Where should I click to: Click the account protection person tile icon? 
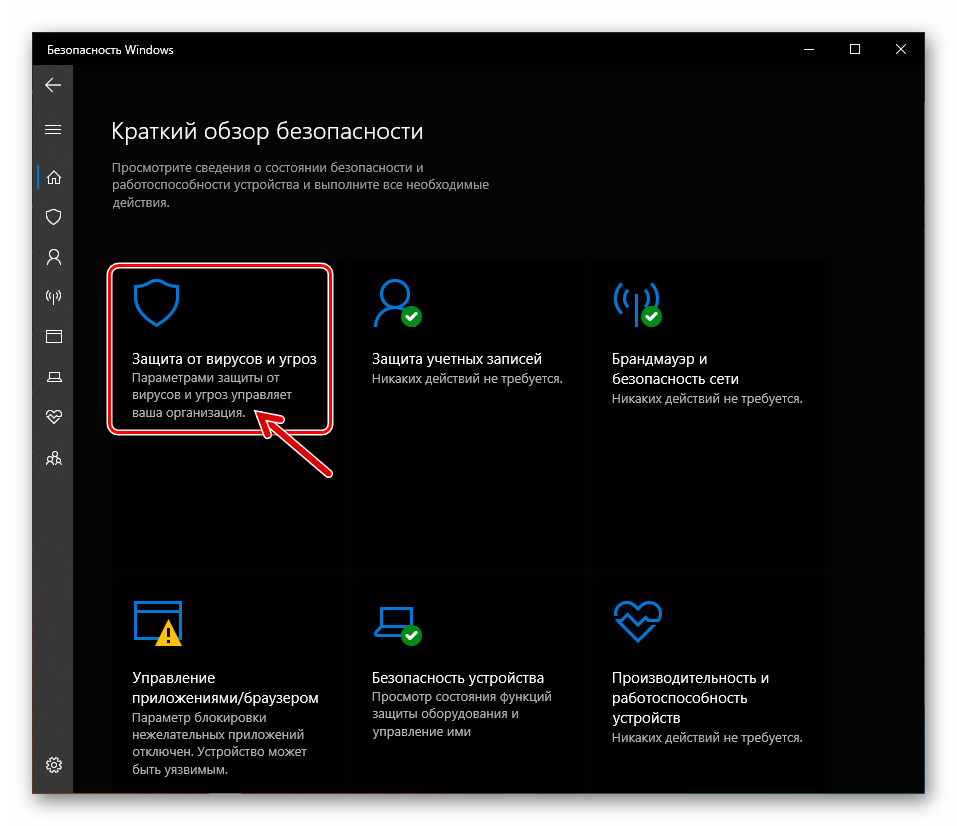click(397, 303)
